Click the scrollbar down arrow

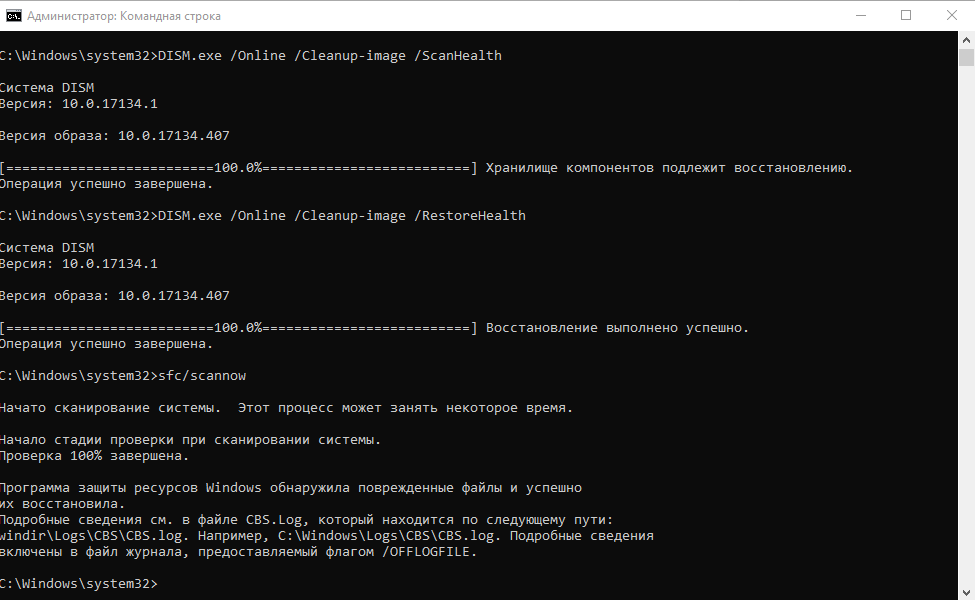[x=966, y=593]
